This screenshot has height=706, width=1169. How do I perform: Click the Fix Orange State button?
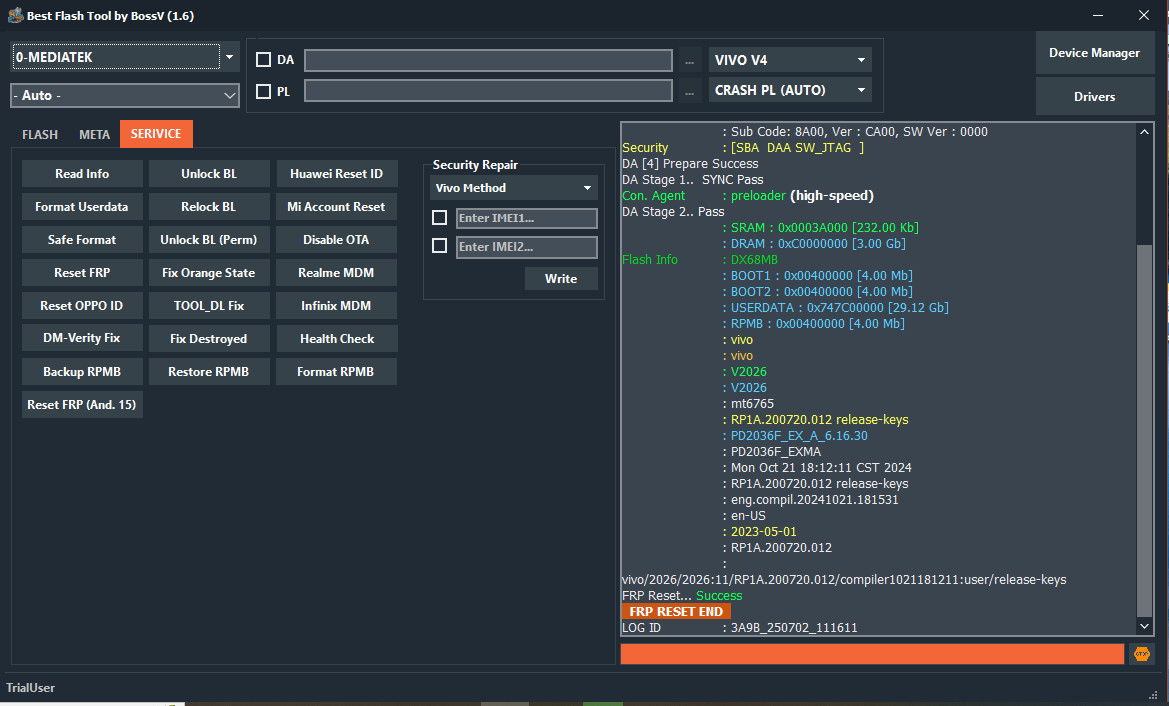[x=208, y=273]
